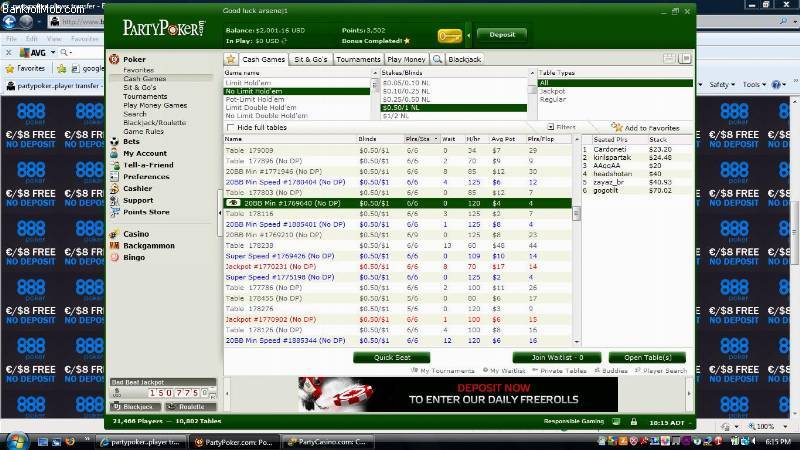
Task: Click the table list scrollbar thumb
Action: 577,213
